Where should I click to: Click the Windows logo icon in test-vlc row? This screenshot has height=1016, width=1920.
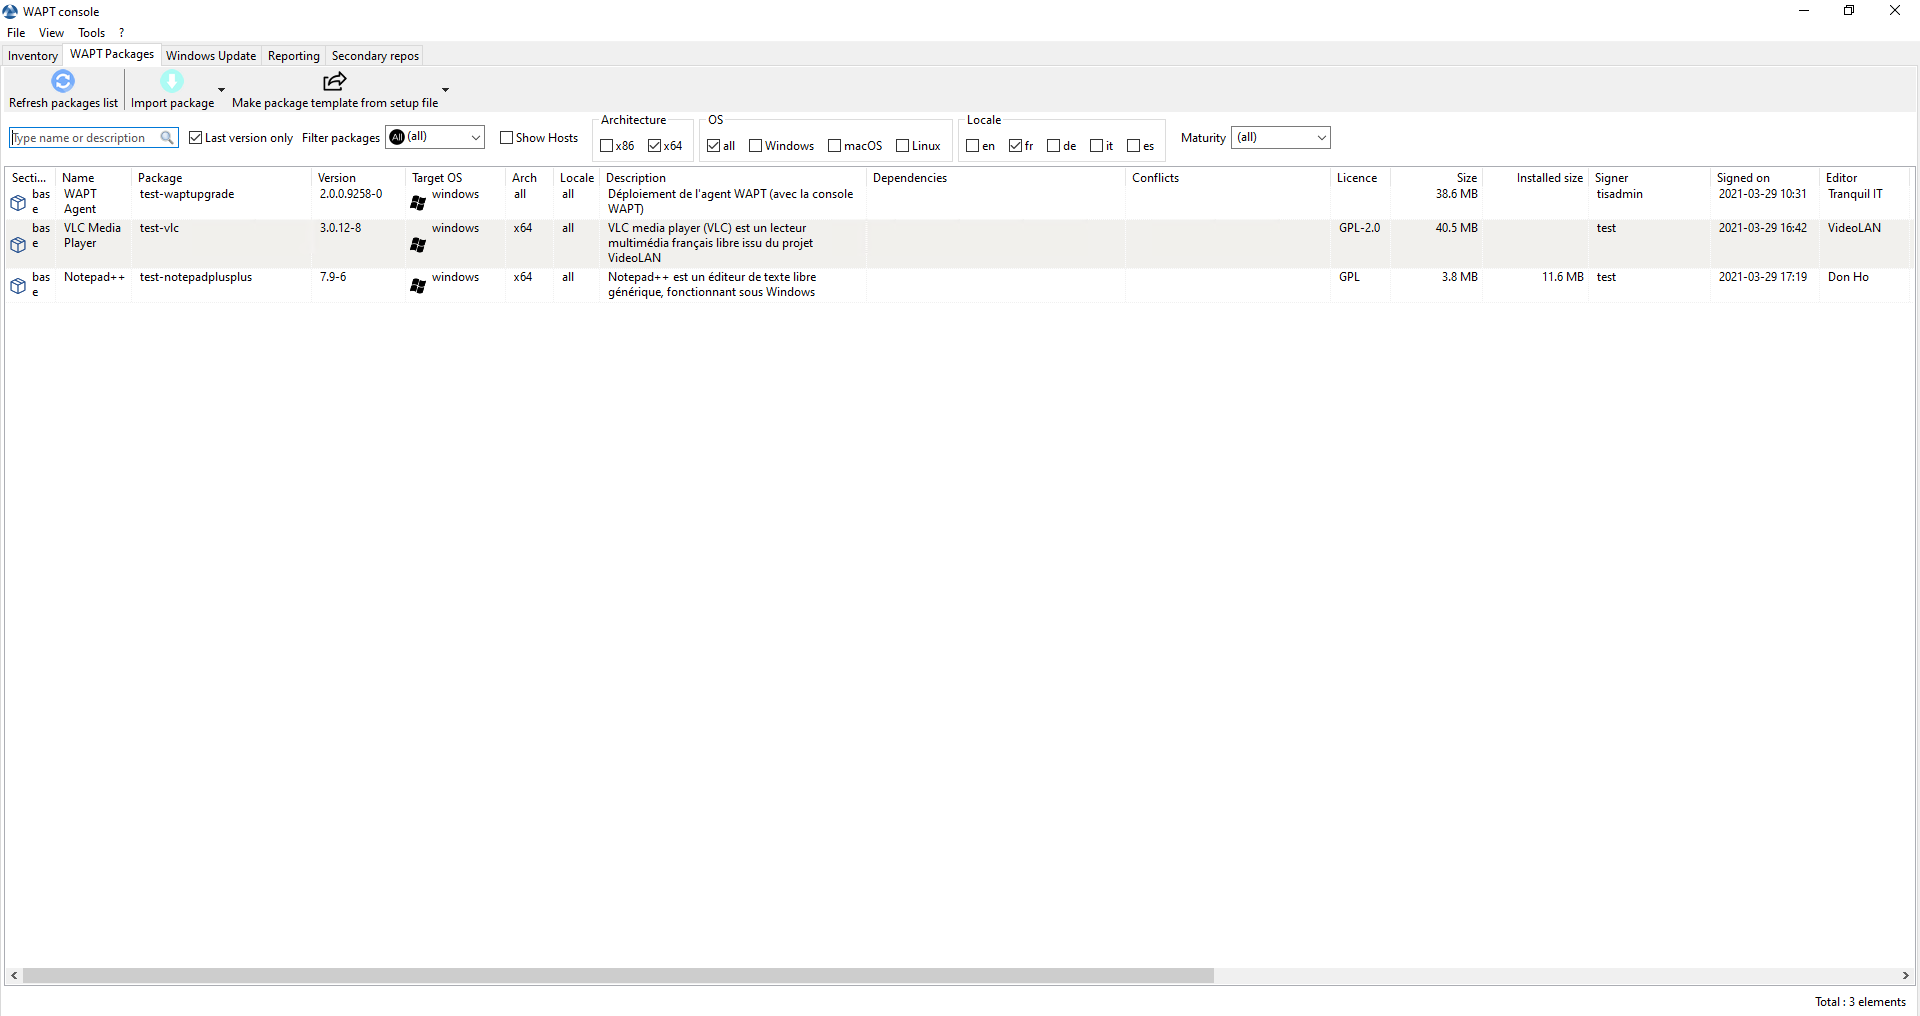(418, 245)
